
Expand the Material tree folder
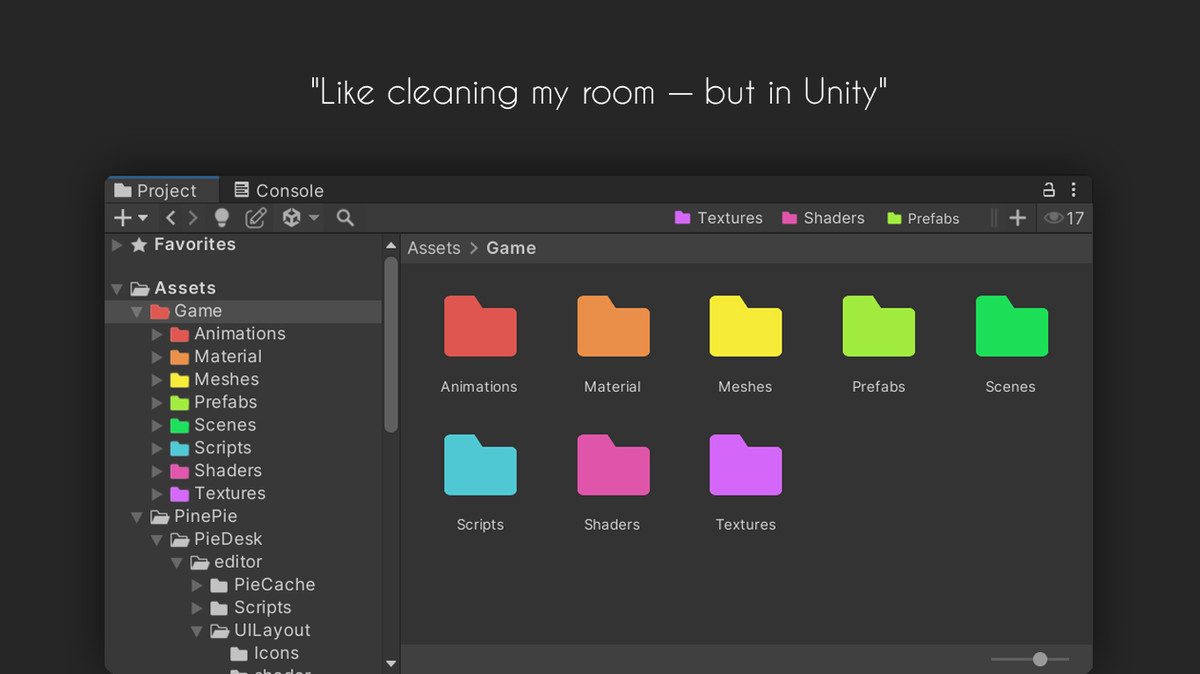tap(157, 357)
